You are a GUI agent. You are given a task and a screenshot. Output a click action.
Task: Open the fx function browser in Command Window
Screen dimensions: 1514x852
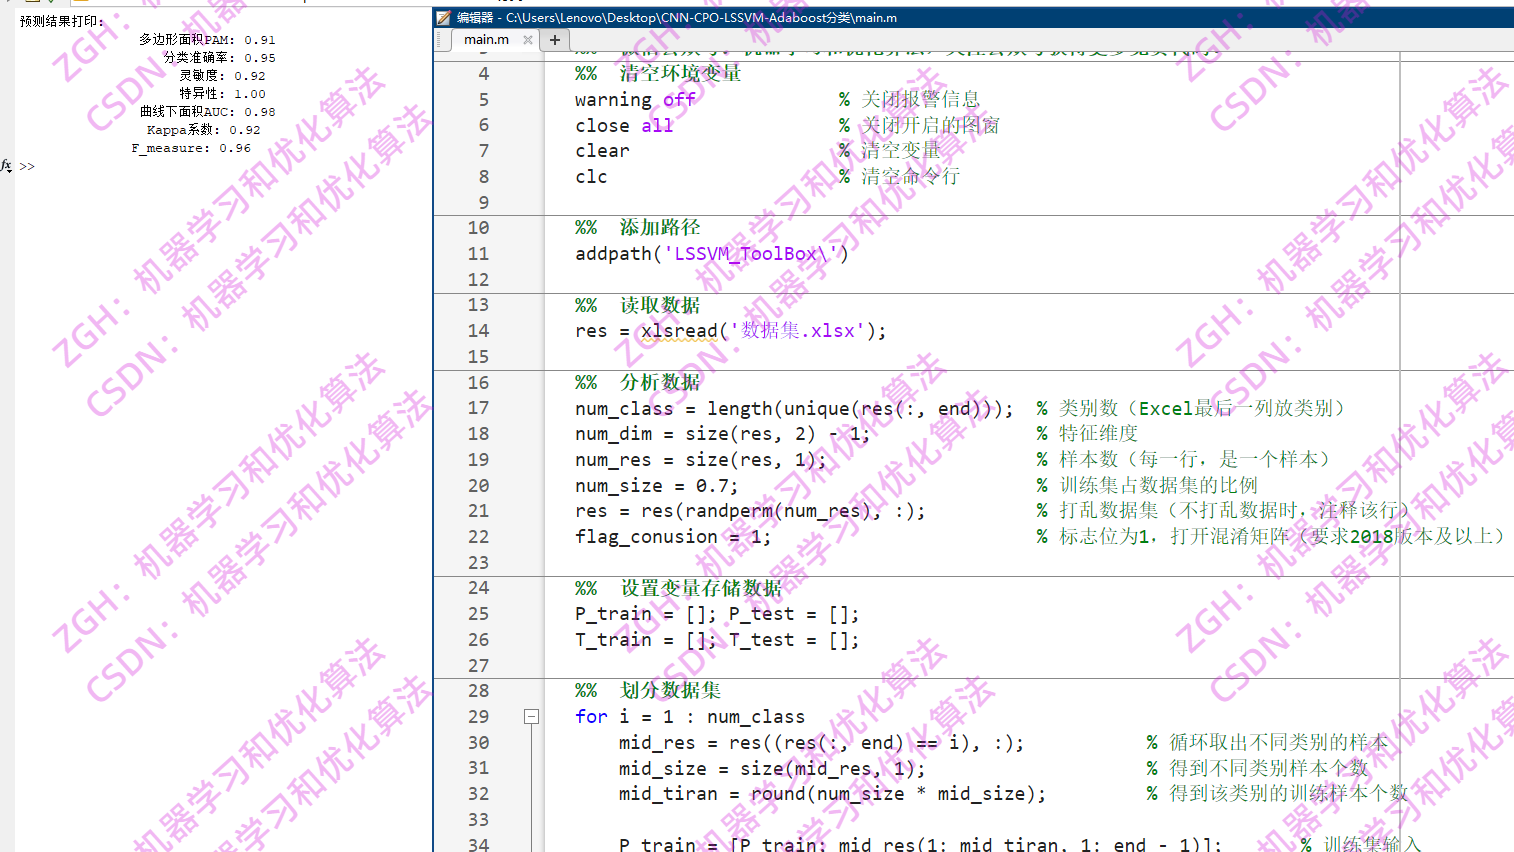click(7, 166)
